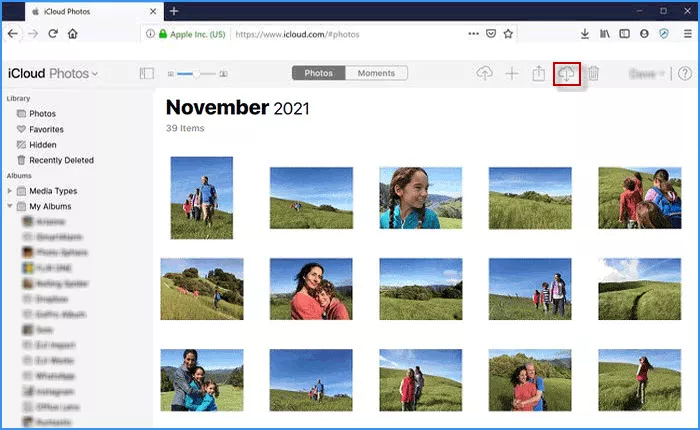Open the help question mark icon
700x430 pixels.
(685, 74)
